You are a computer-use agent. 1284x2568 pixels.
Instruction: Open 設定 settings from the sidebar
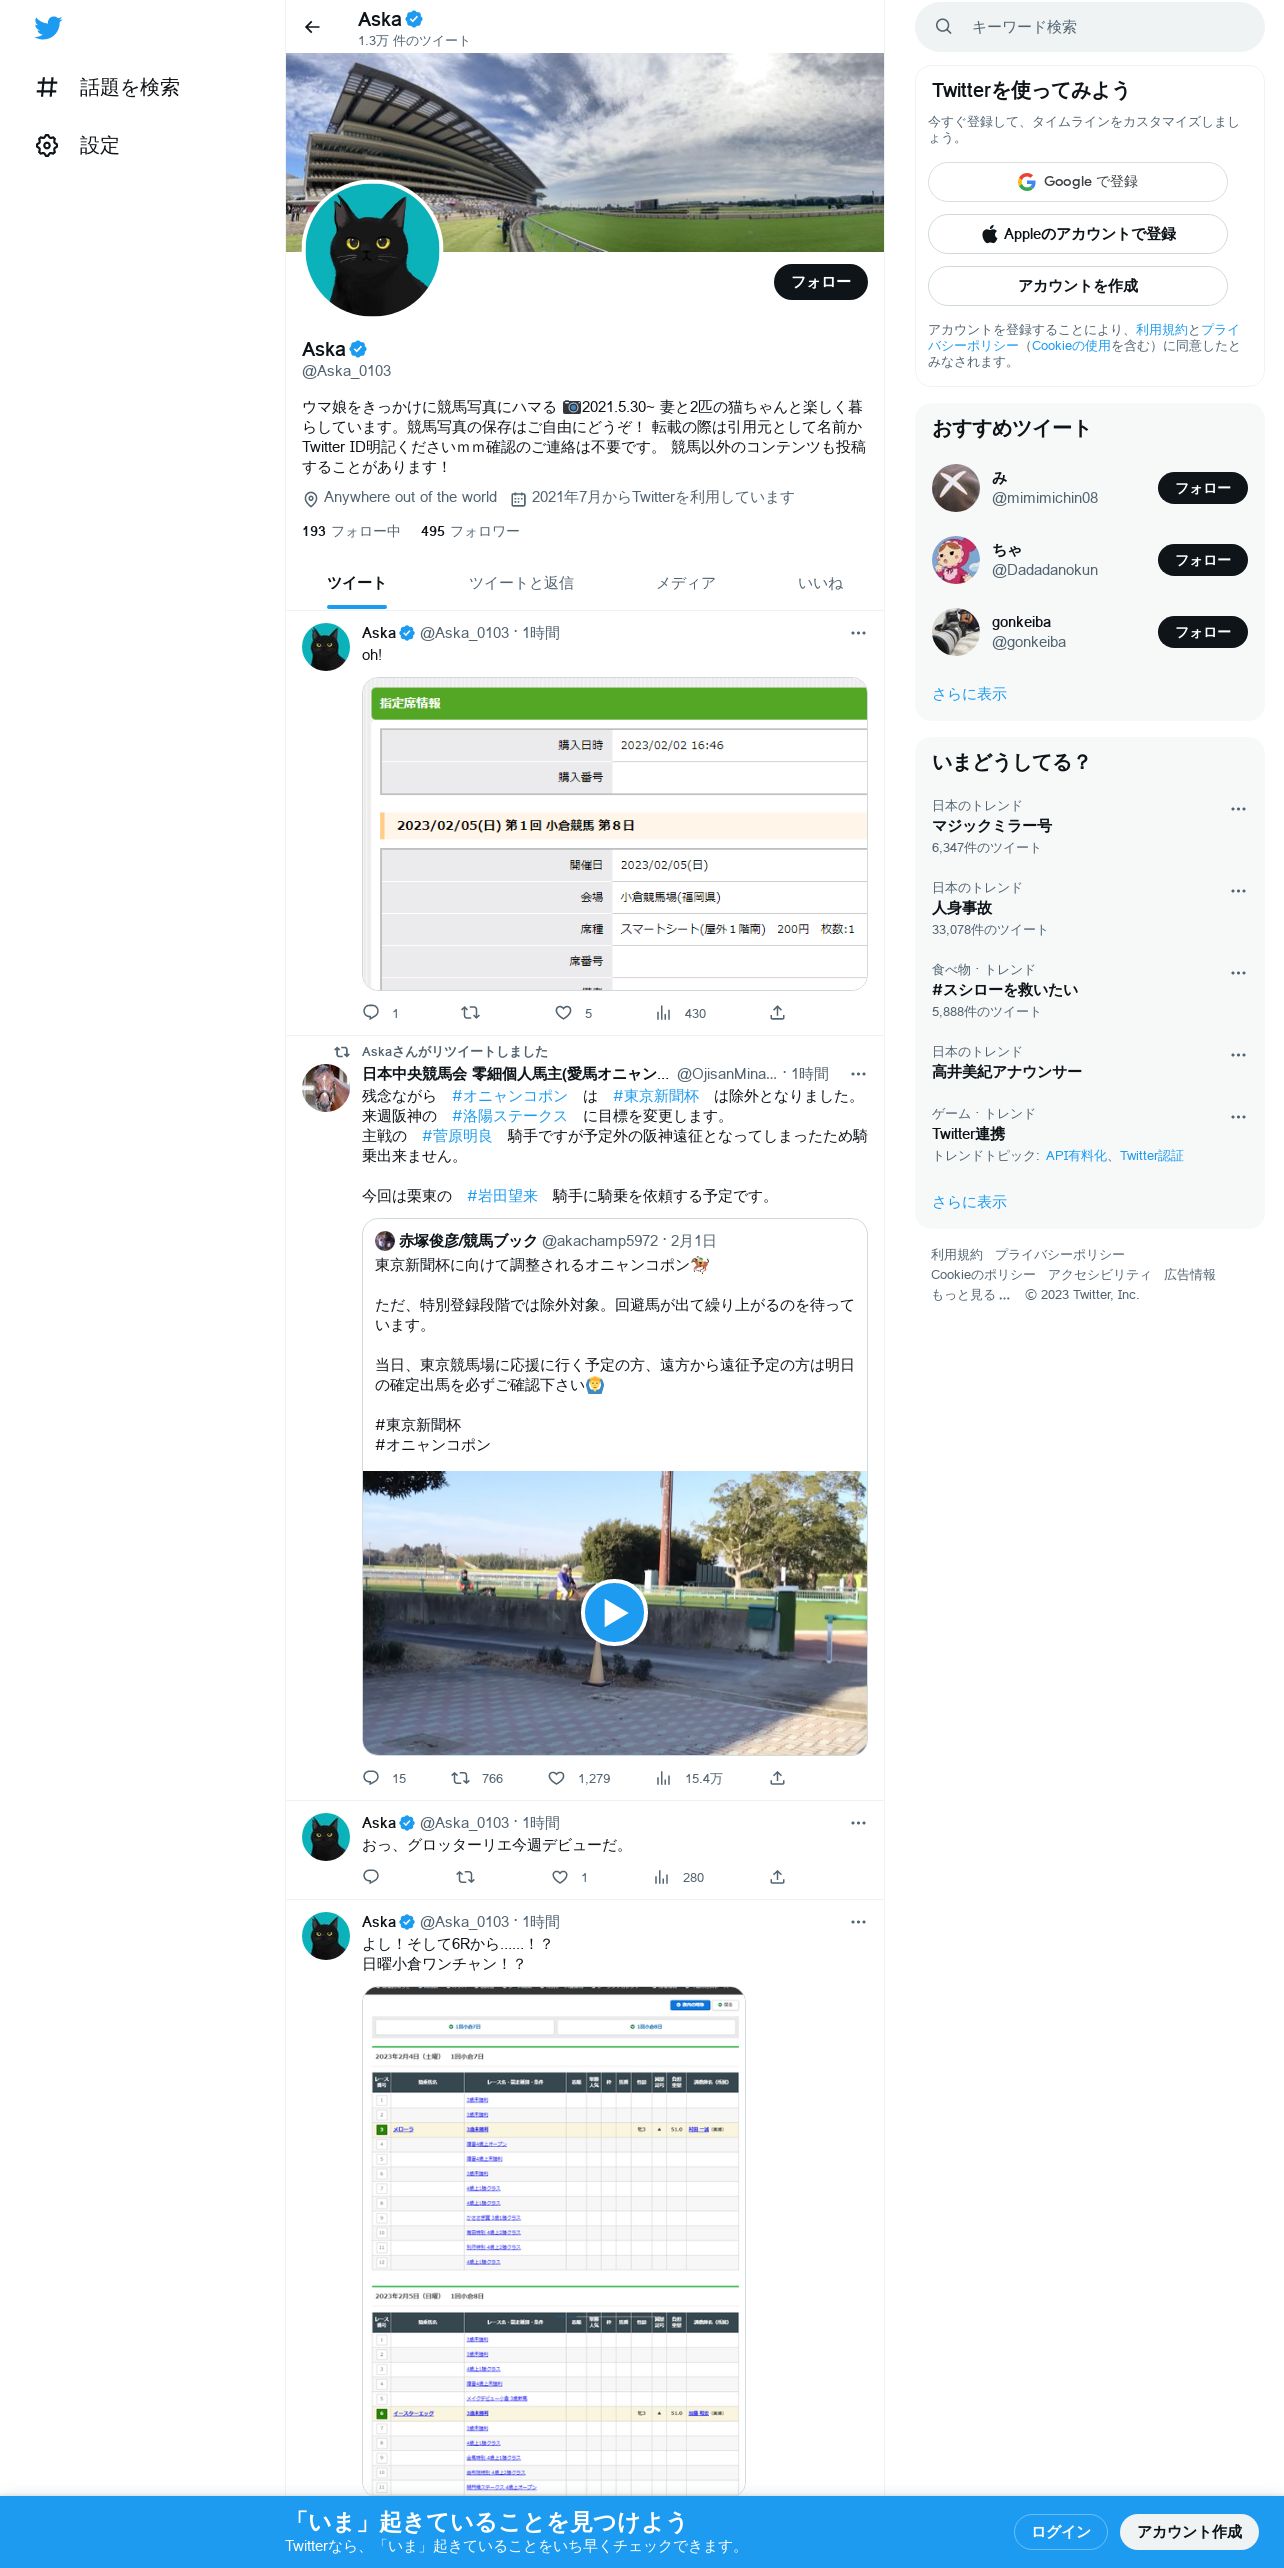click(78, 145)
